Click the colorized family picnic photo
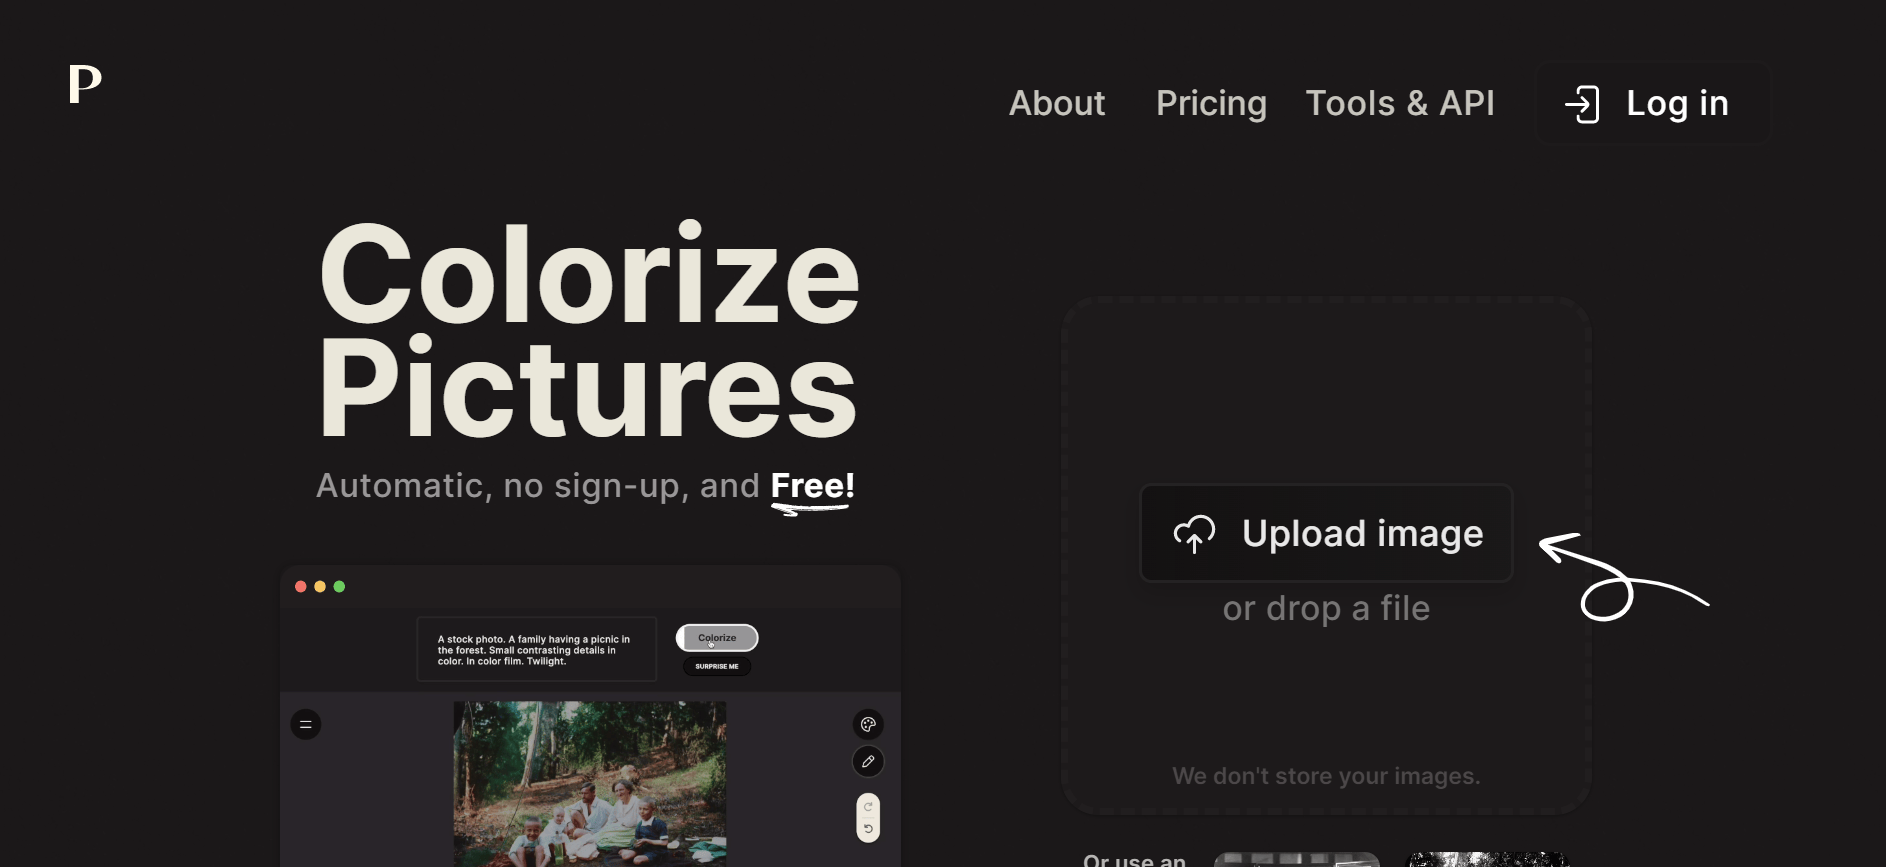Image resolution: width=1886 pixels, height=867 pixels. [x=590, y=784]
